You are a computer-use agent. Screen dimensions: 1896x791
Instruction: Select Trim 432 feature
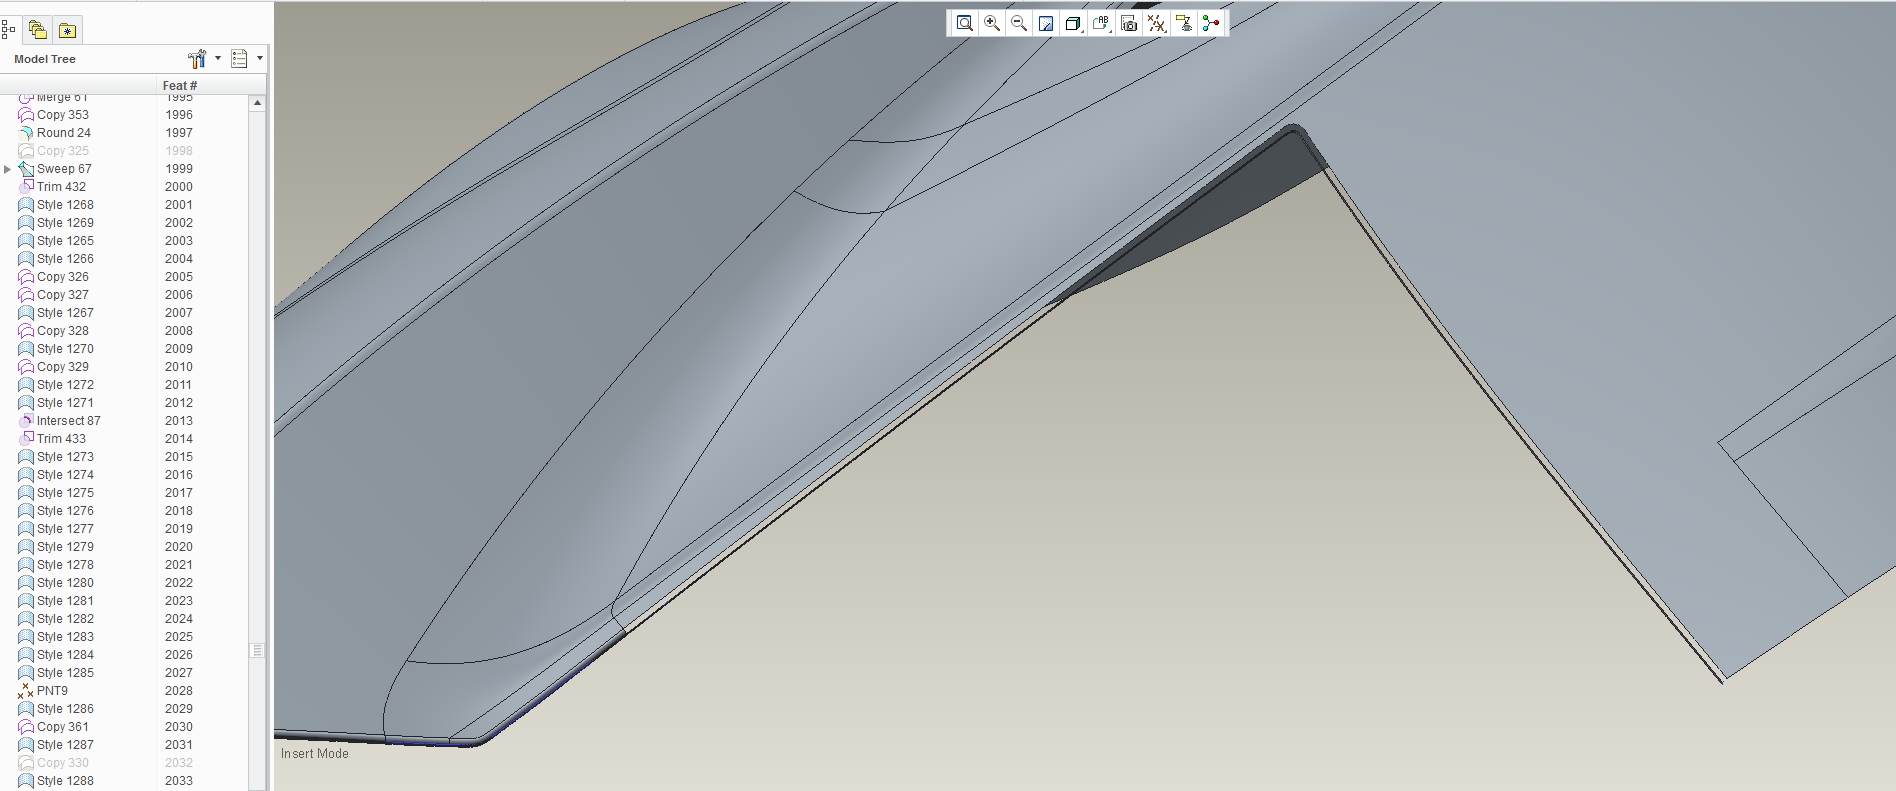tap(61, 187)
